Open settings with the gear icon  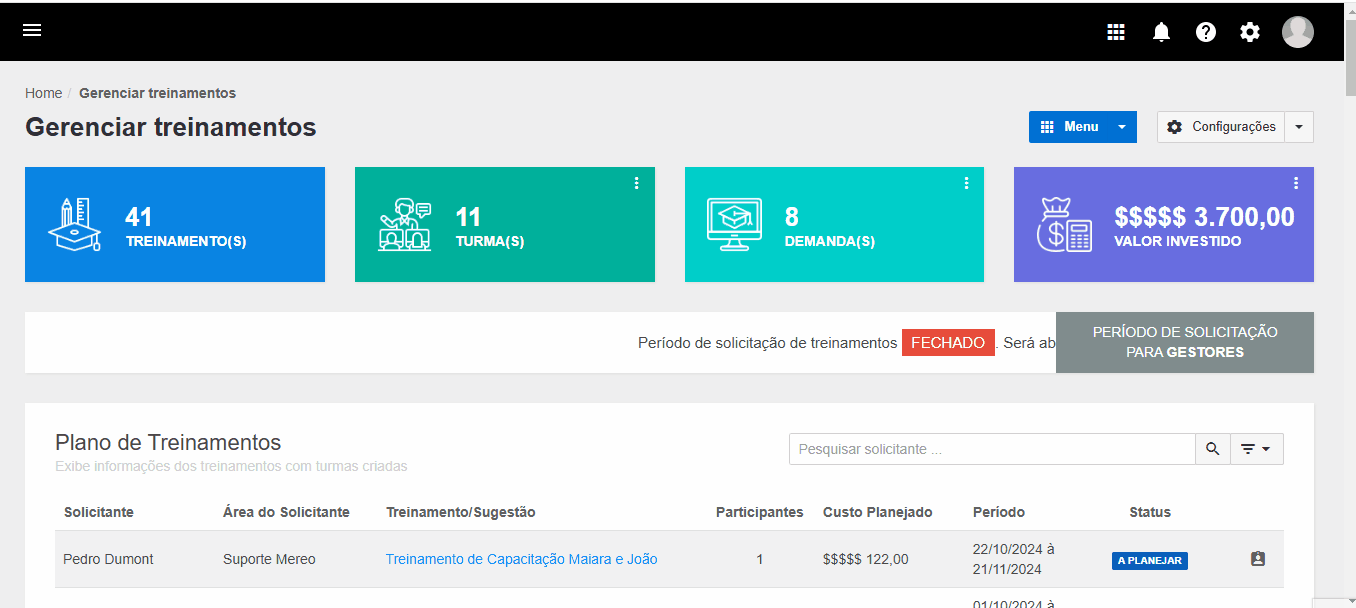coord(1249,31)
